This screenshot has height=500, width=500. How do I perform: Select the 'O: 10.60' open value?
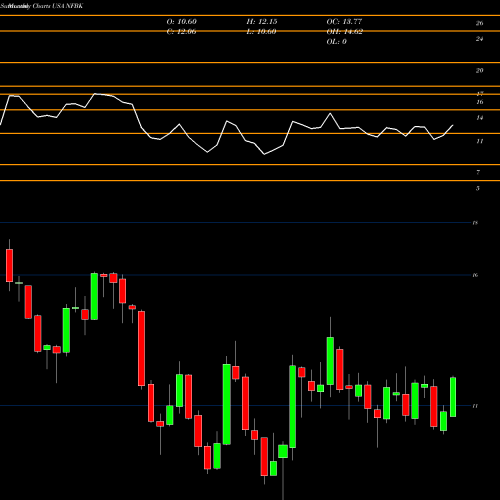tap(182, 22)
